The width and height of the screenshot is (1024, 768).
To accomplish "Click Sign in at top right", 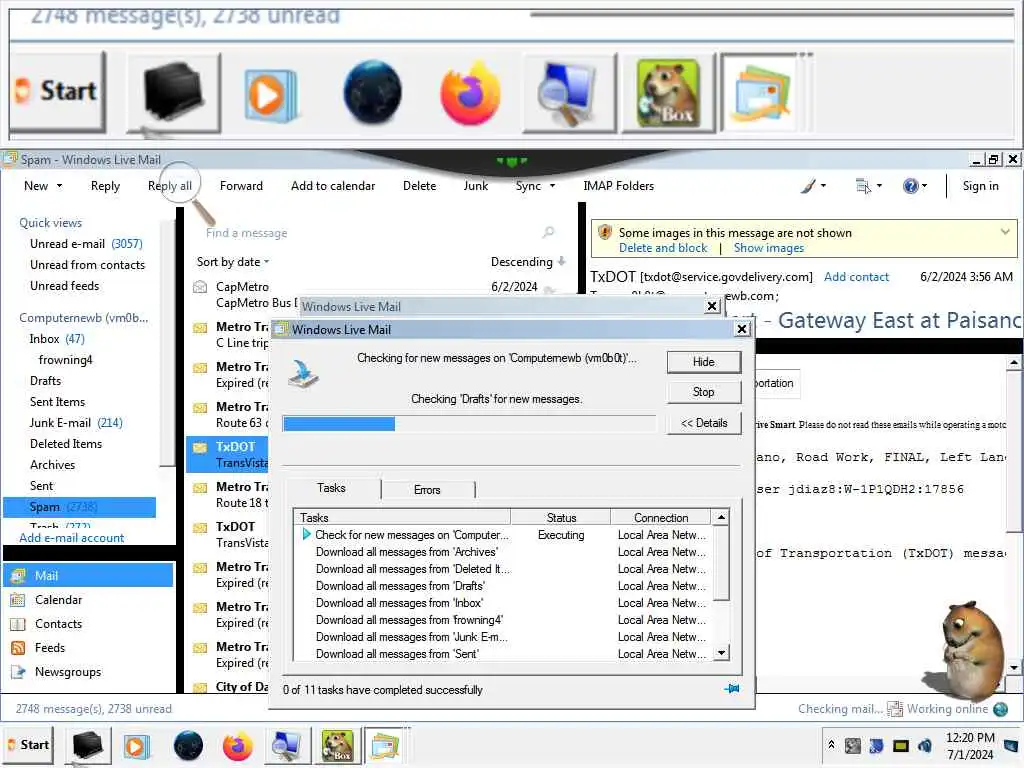I will [980, 186].
